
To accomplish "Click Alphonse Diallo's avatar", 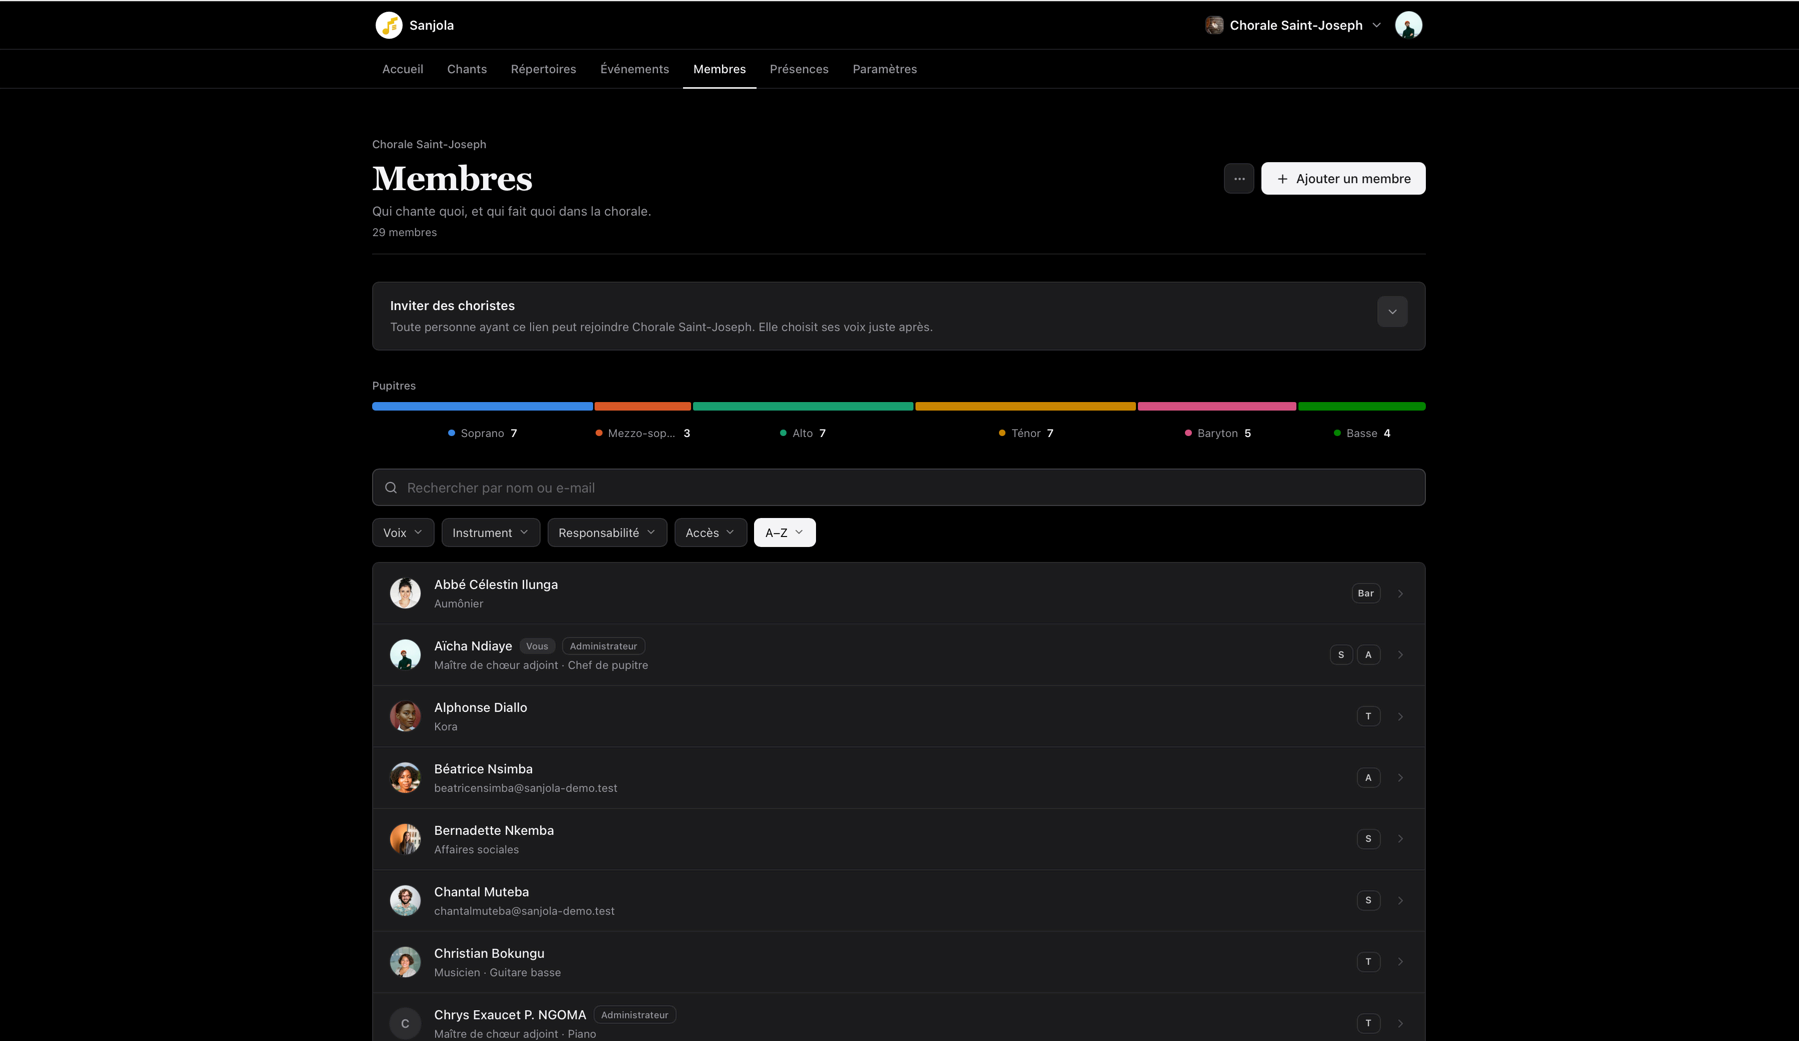I will click(x=405, y=717).
